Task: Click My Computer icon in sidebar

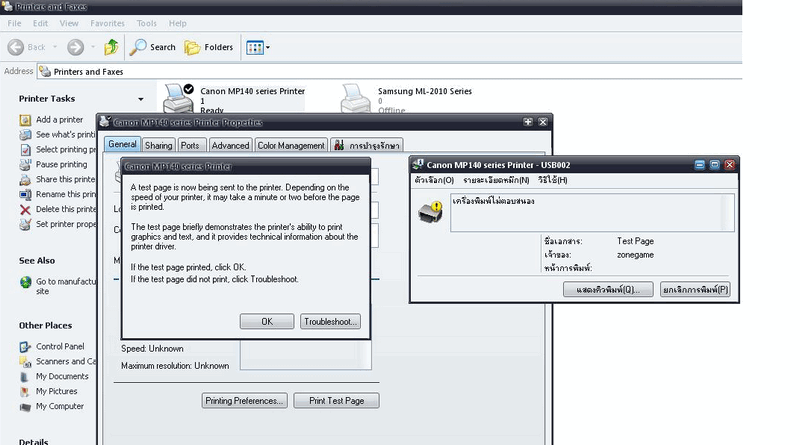Action: click(25, 407)
